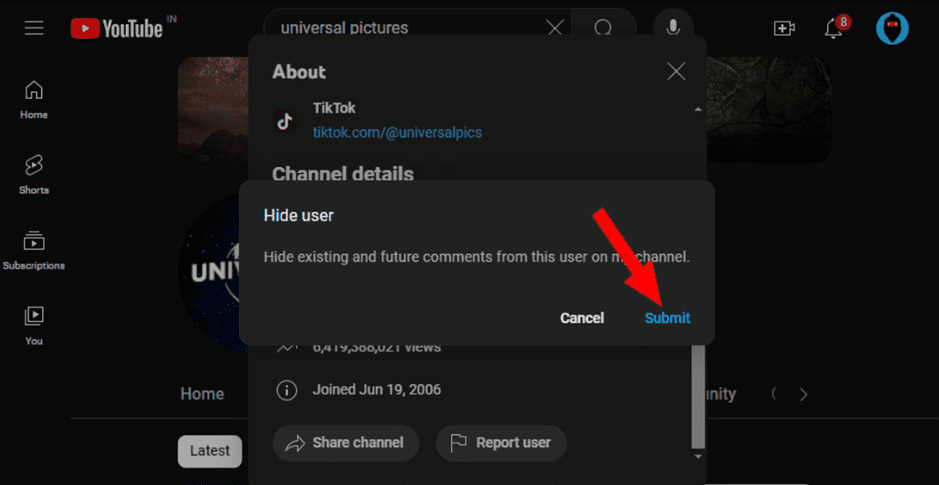939x485 pixels.
Task: Go to Home in the sidebar
Action: [x=34, y=100]
